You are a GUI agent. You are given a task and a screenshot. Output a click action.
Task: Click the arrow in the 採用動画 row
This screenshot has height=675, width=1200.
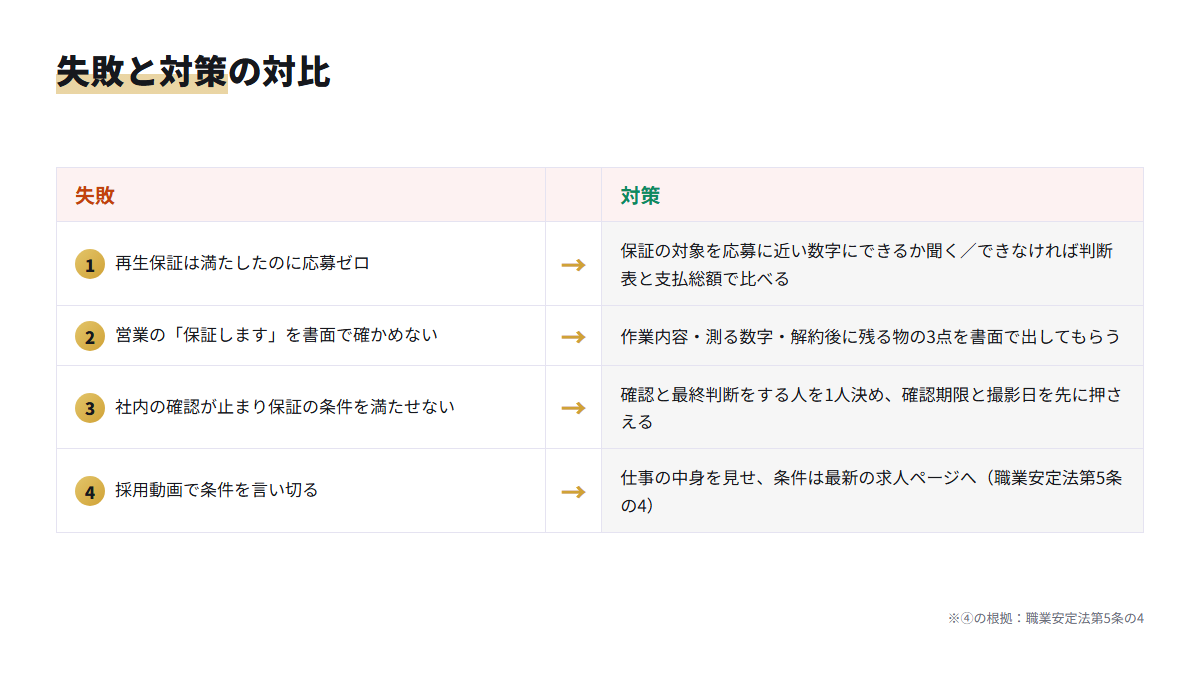573,491
